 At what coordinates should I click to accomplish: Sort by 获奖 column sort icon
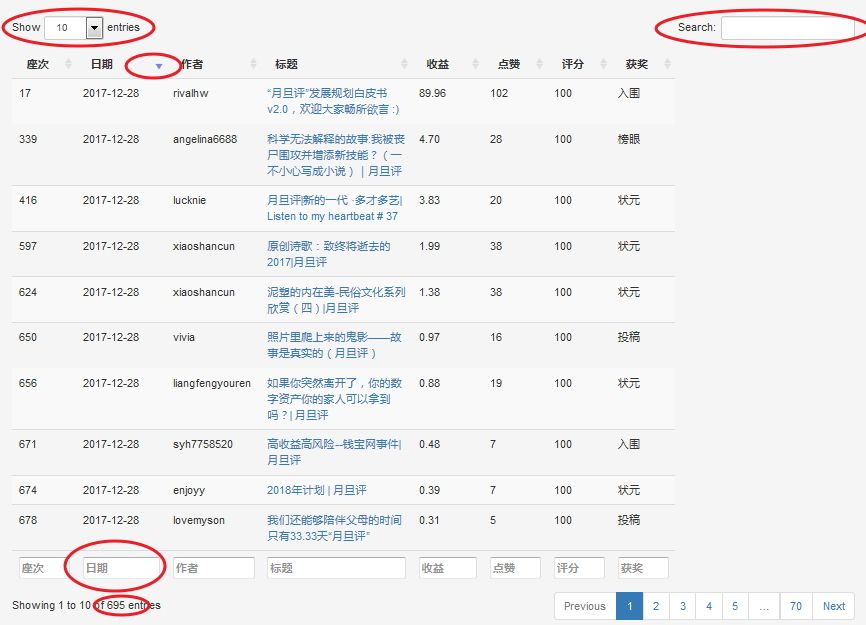667,64
